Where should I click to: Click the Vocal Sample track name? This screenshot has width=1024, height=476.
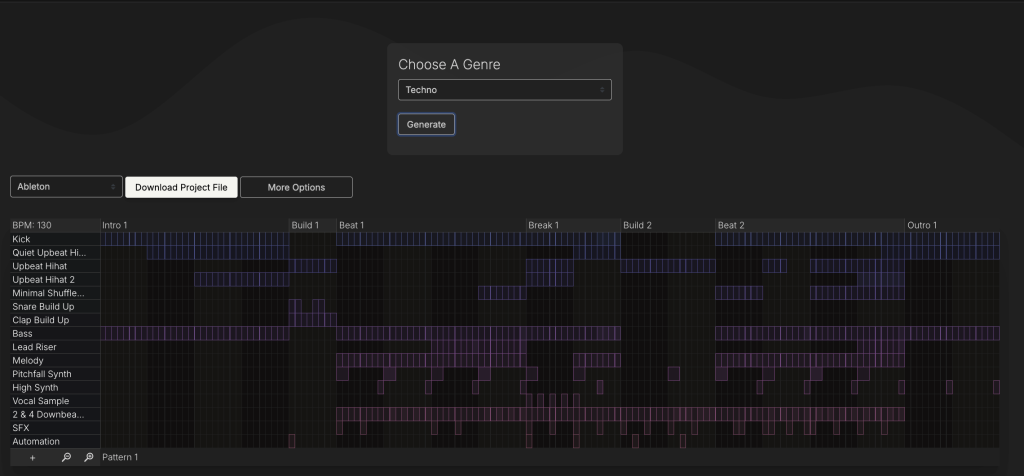coord(41,401)
